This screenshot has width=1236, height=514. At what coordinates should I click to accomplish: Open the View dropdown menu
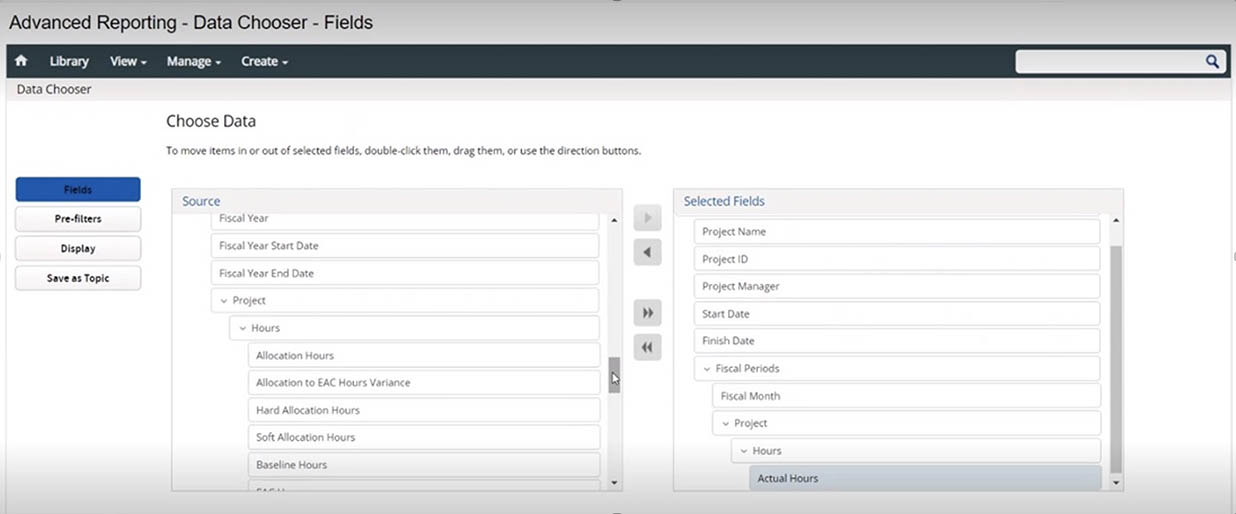(x=128, y=61)
